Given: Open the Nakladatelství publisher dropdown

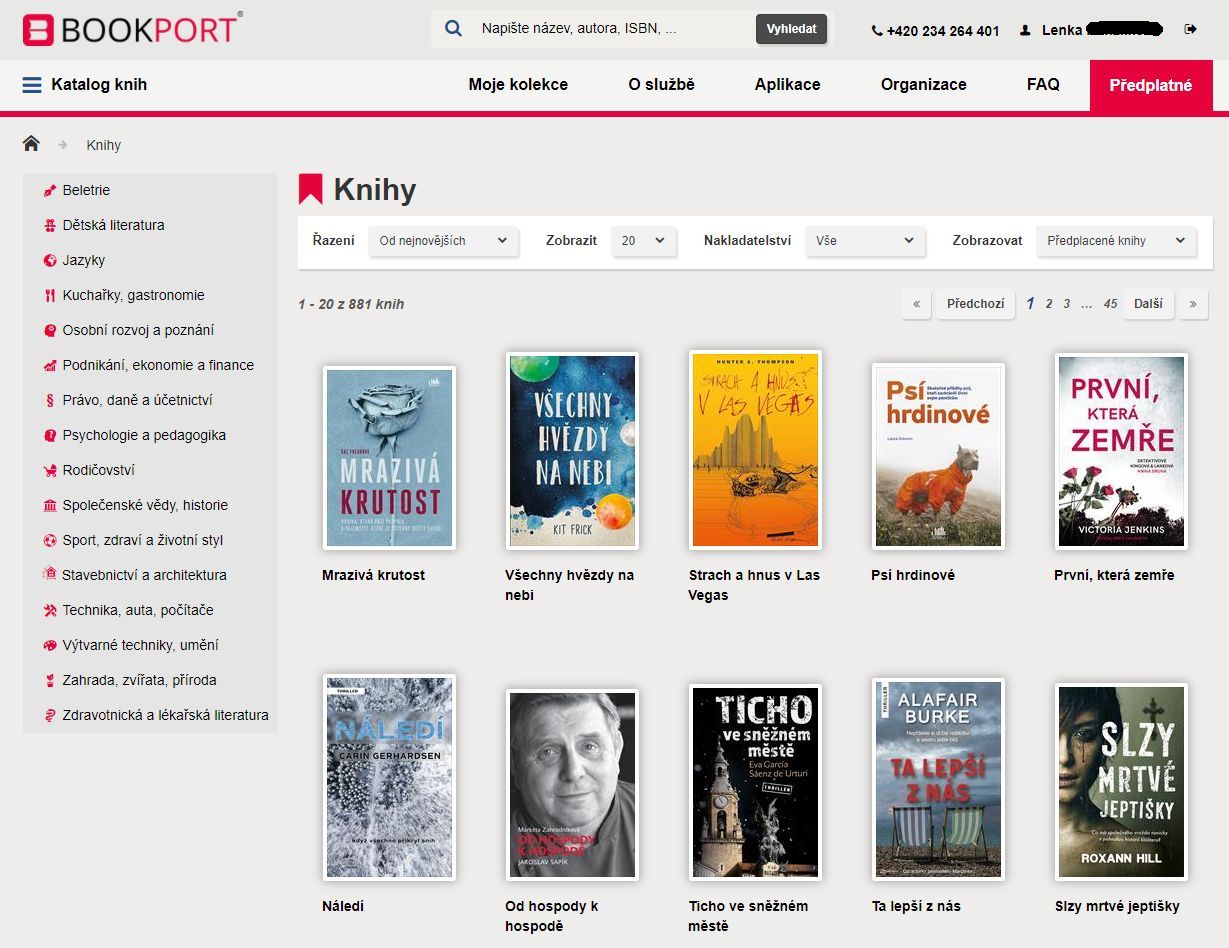Looking at the screenshot, I should tap(866, 241).
